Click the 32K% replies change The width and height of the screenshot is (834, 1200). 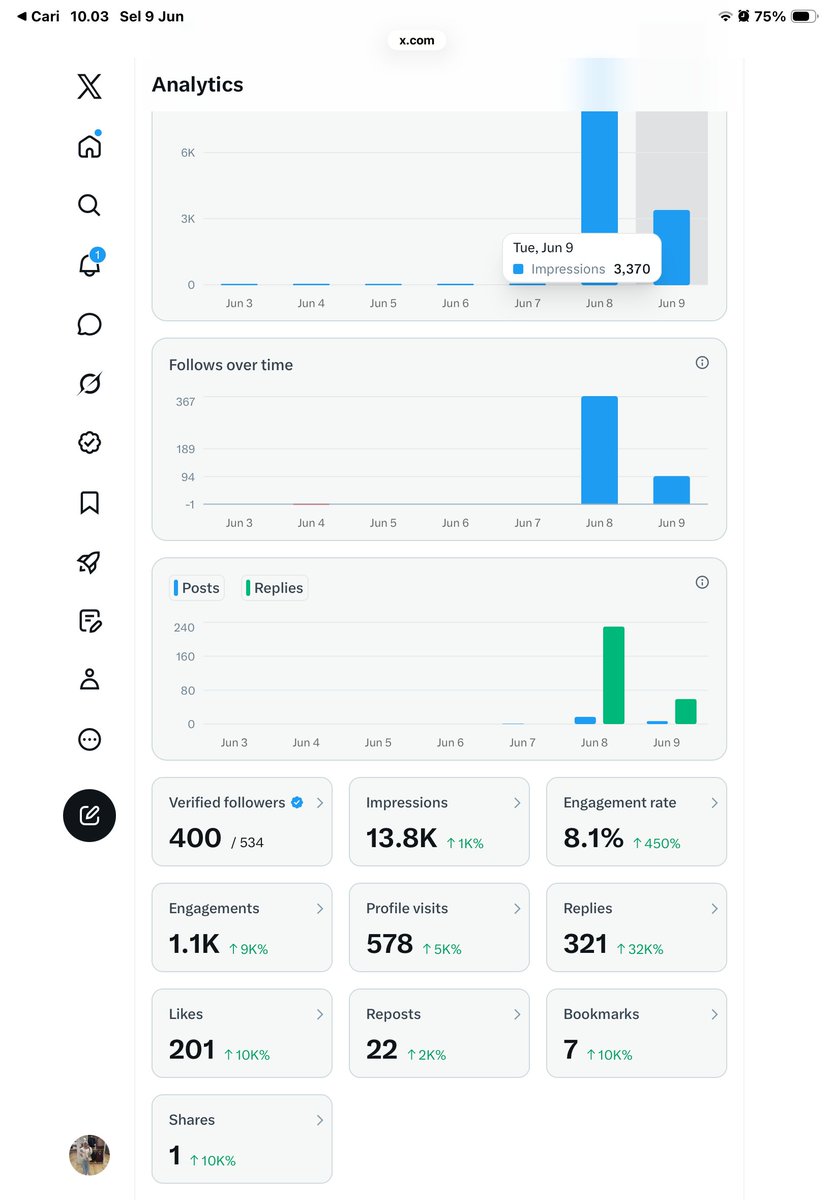click(640, 949)
